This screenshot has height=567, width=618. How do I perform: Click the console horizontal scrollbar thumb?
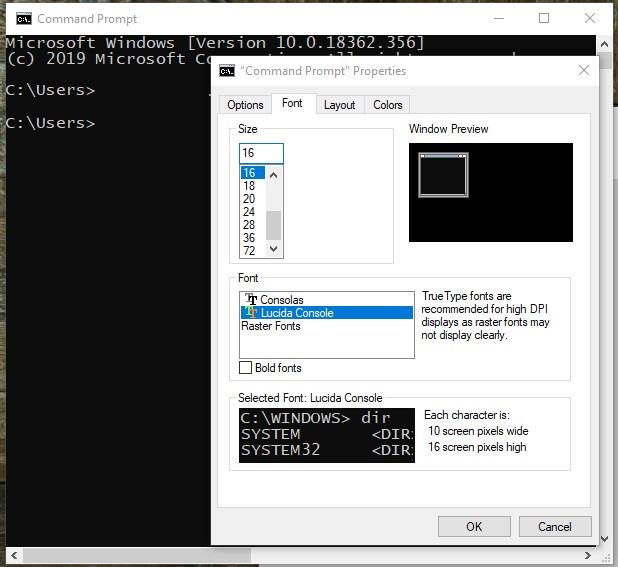pyautogui.click(x=137, y=555)
